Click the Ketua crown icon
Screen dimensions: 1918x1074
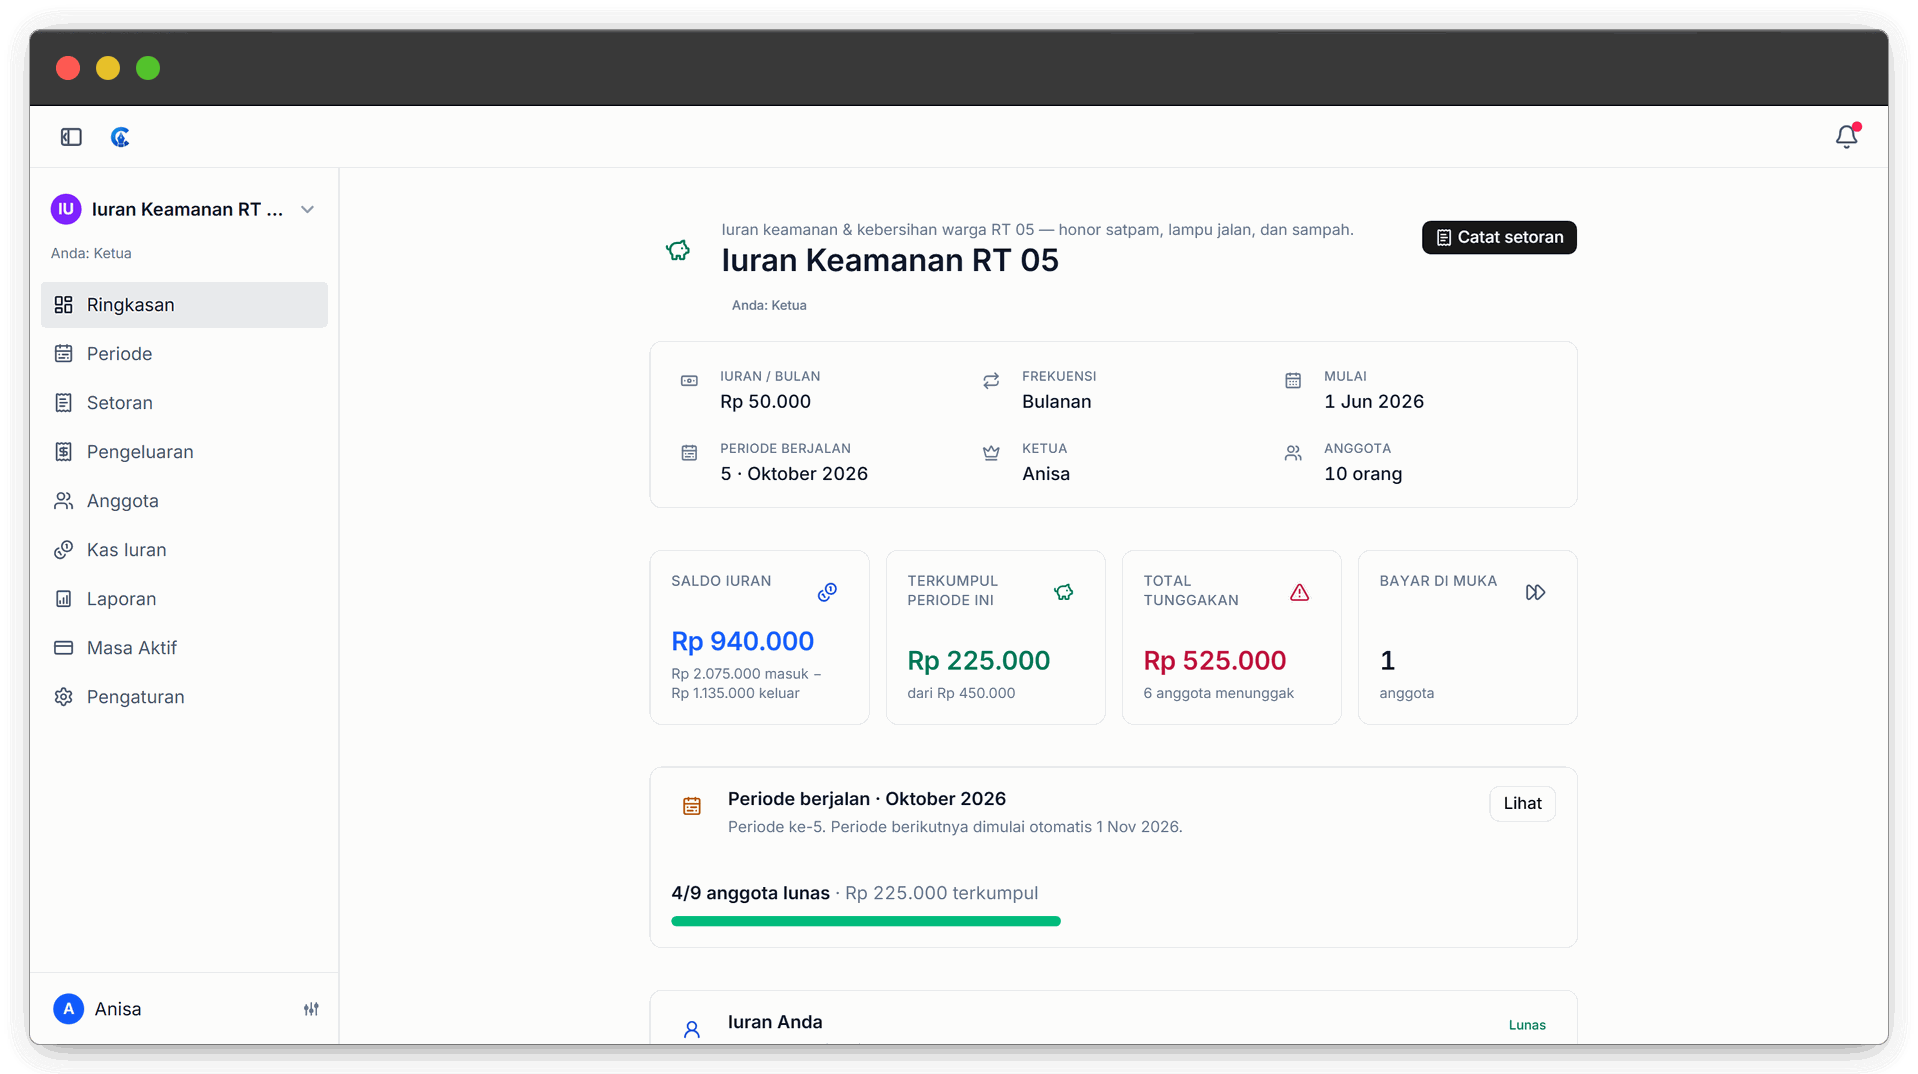click(x=991, y=453)
